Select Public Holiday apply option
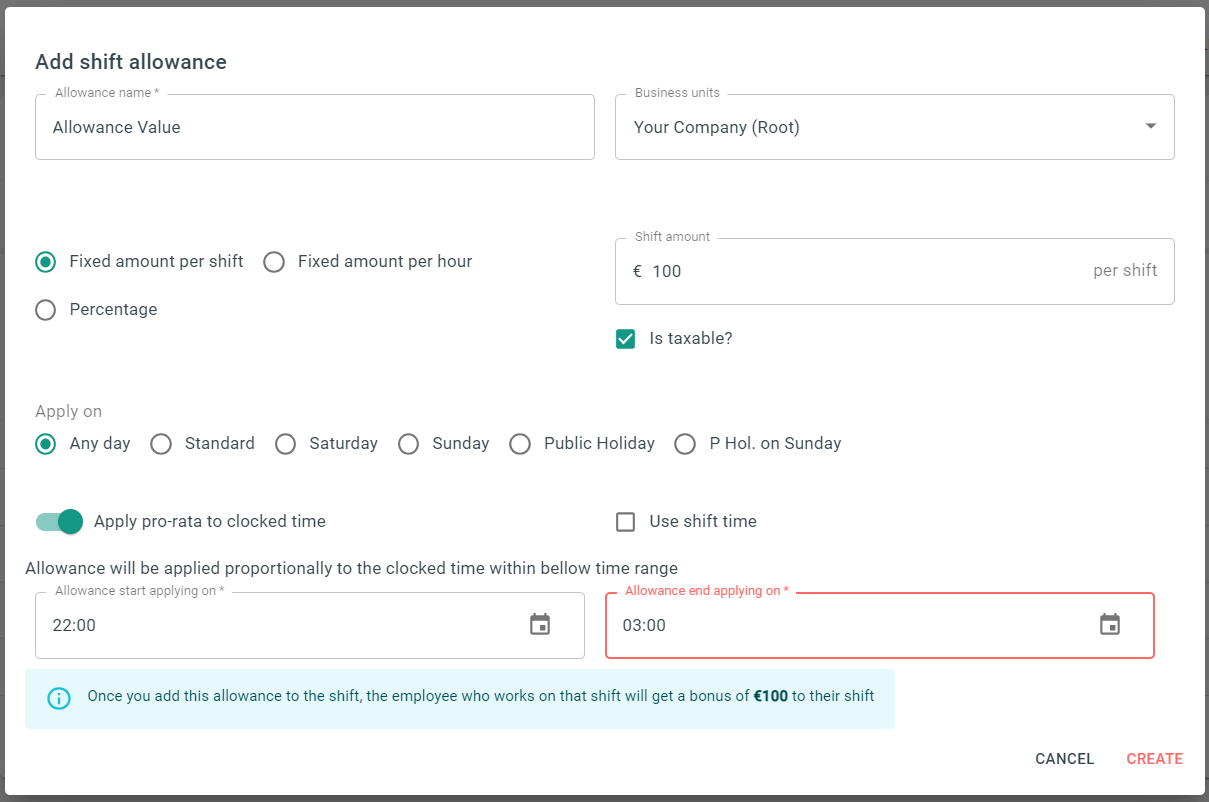Image resolution: width=1209 pixels, height=802 pixels. click(x=520, y=444)
